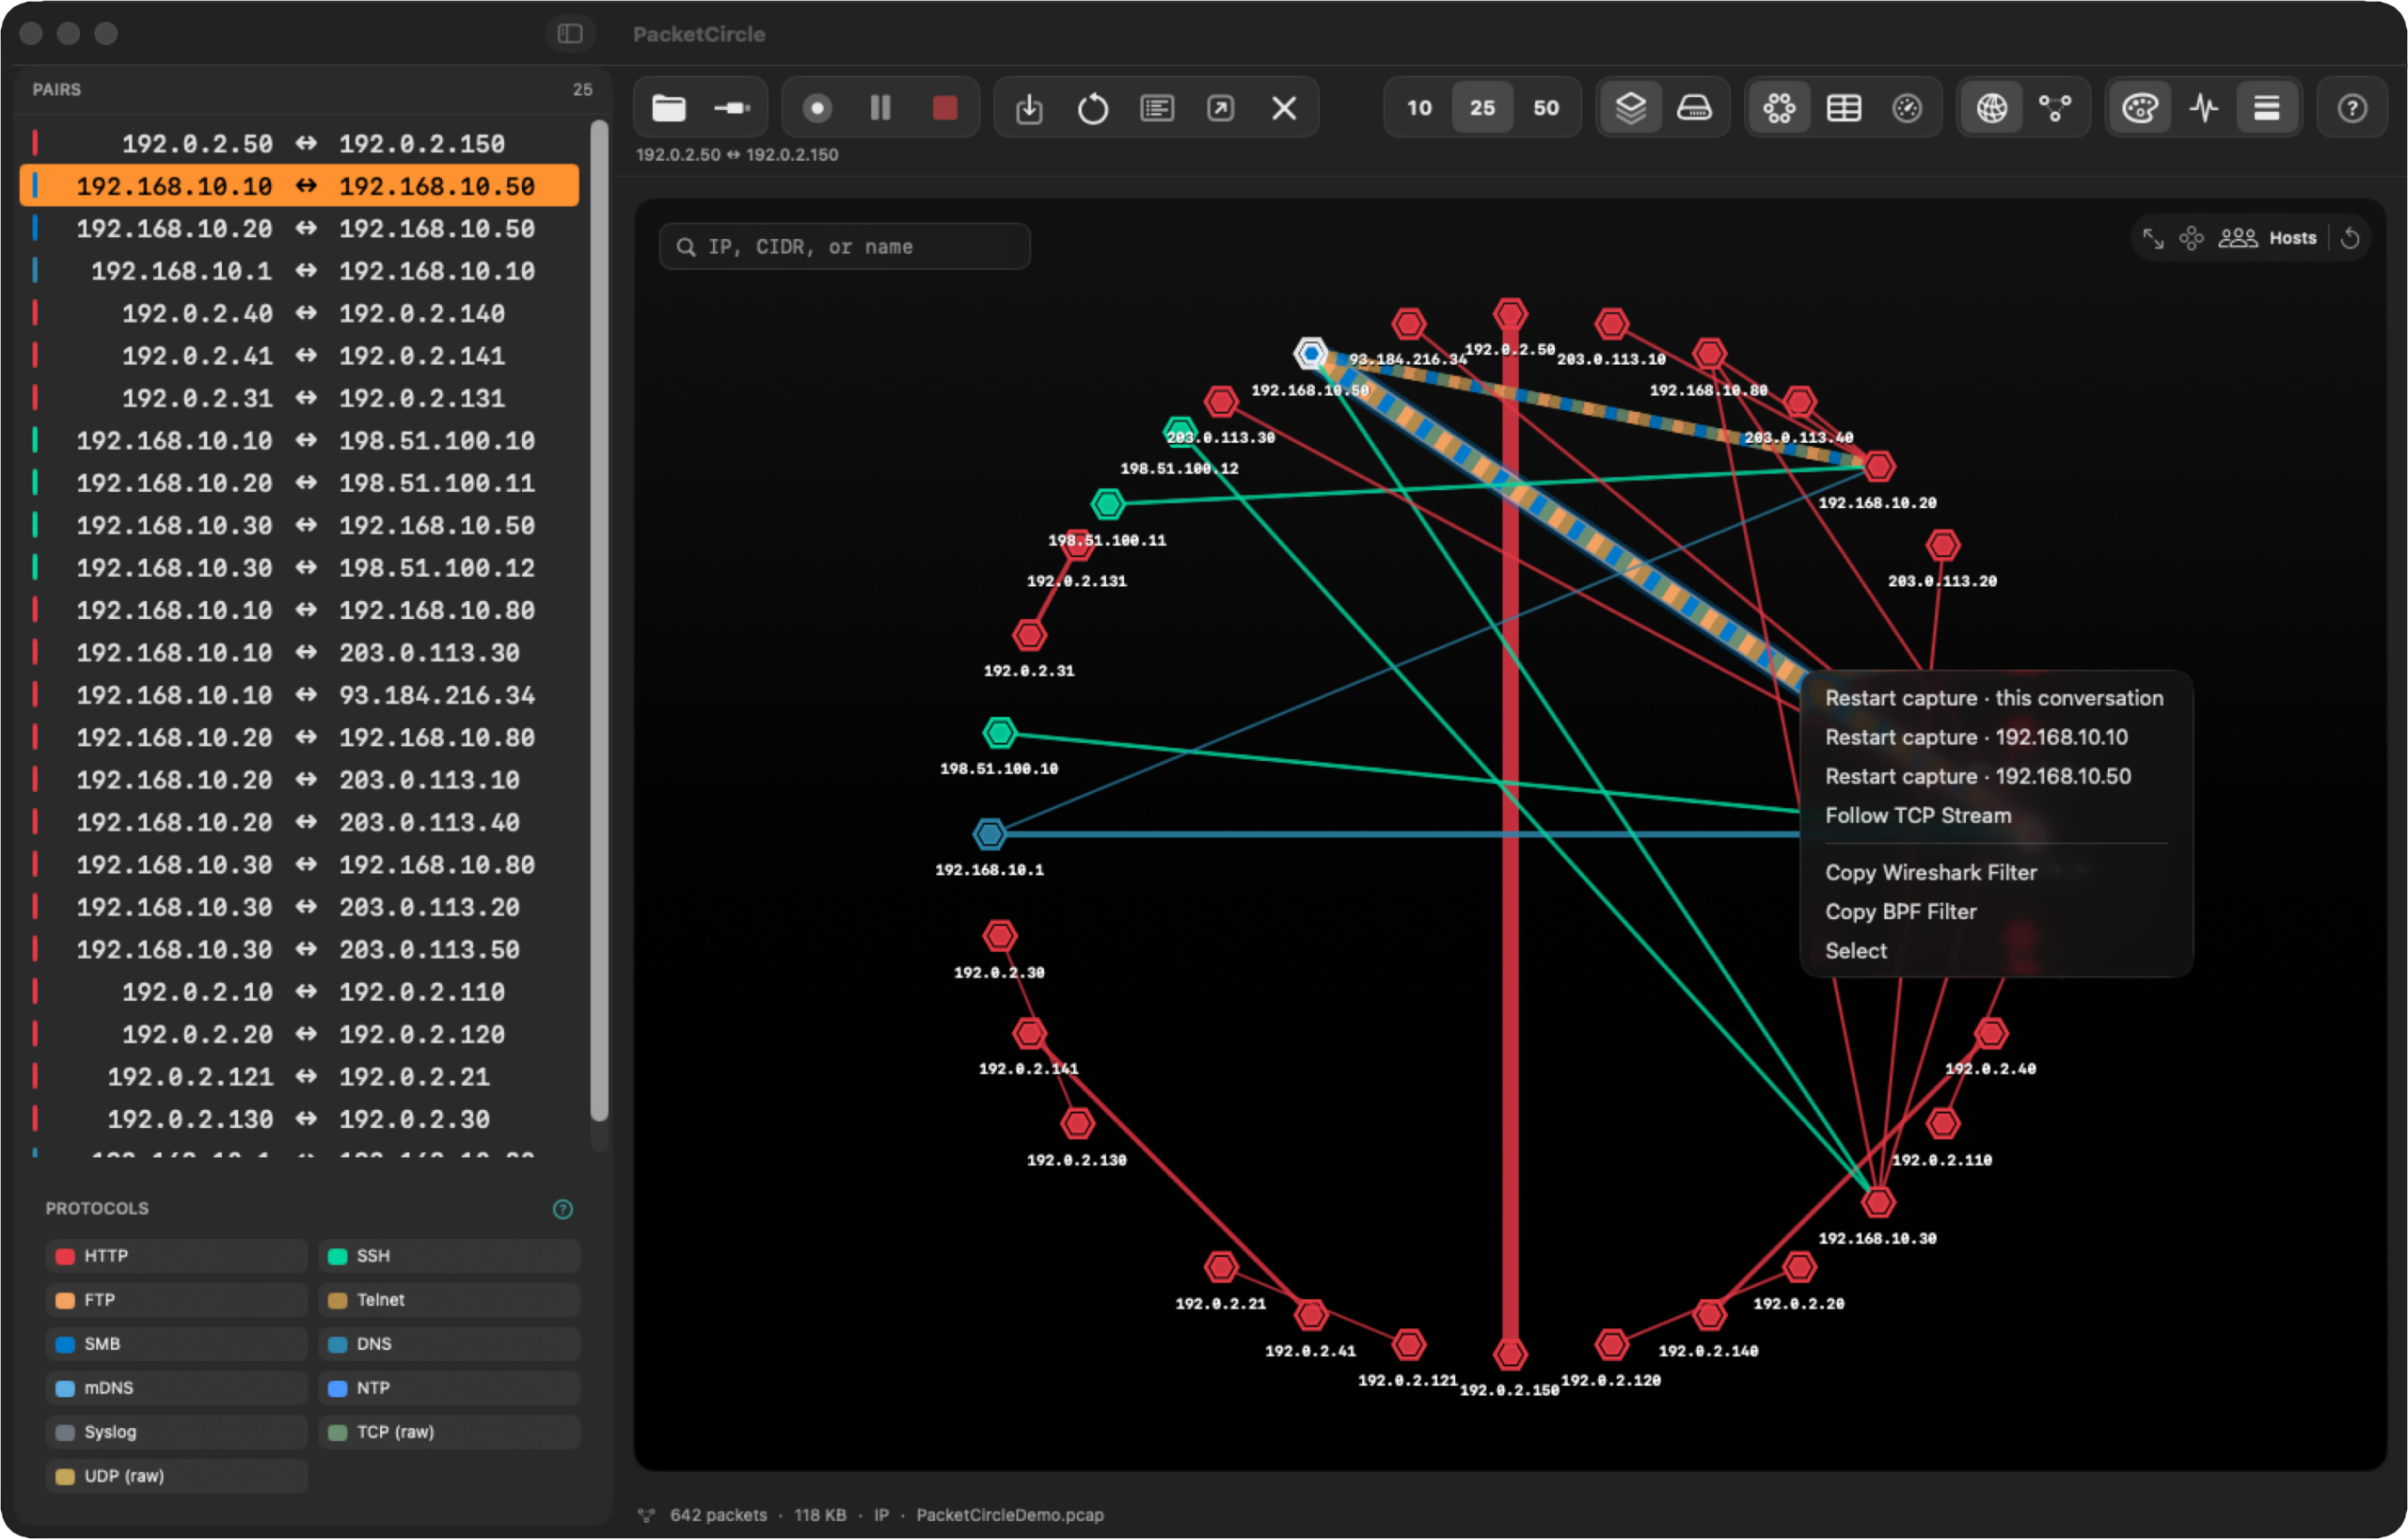Screen dimensions: 2408x1539
Task: Click the Hosts grouping button
Action: (x=2267, y=238)
